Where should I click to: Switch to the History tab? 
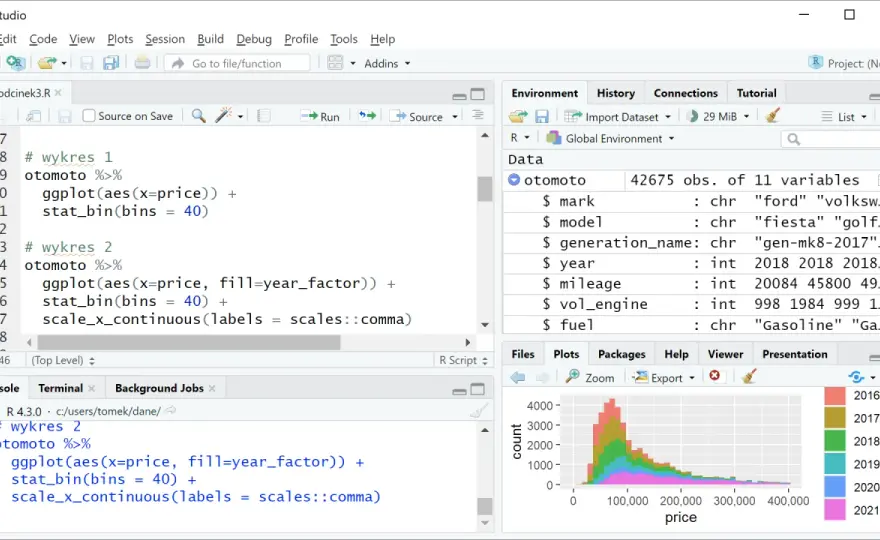tap(616, 93)
